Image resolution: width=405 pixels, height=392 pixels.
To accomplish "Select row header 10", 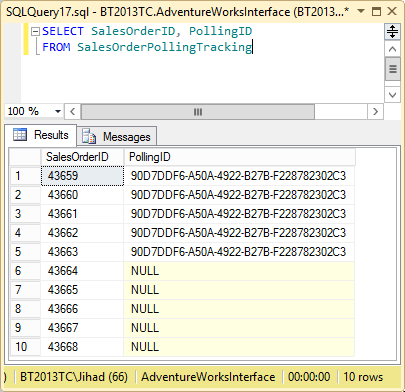I will coord(25,347).
